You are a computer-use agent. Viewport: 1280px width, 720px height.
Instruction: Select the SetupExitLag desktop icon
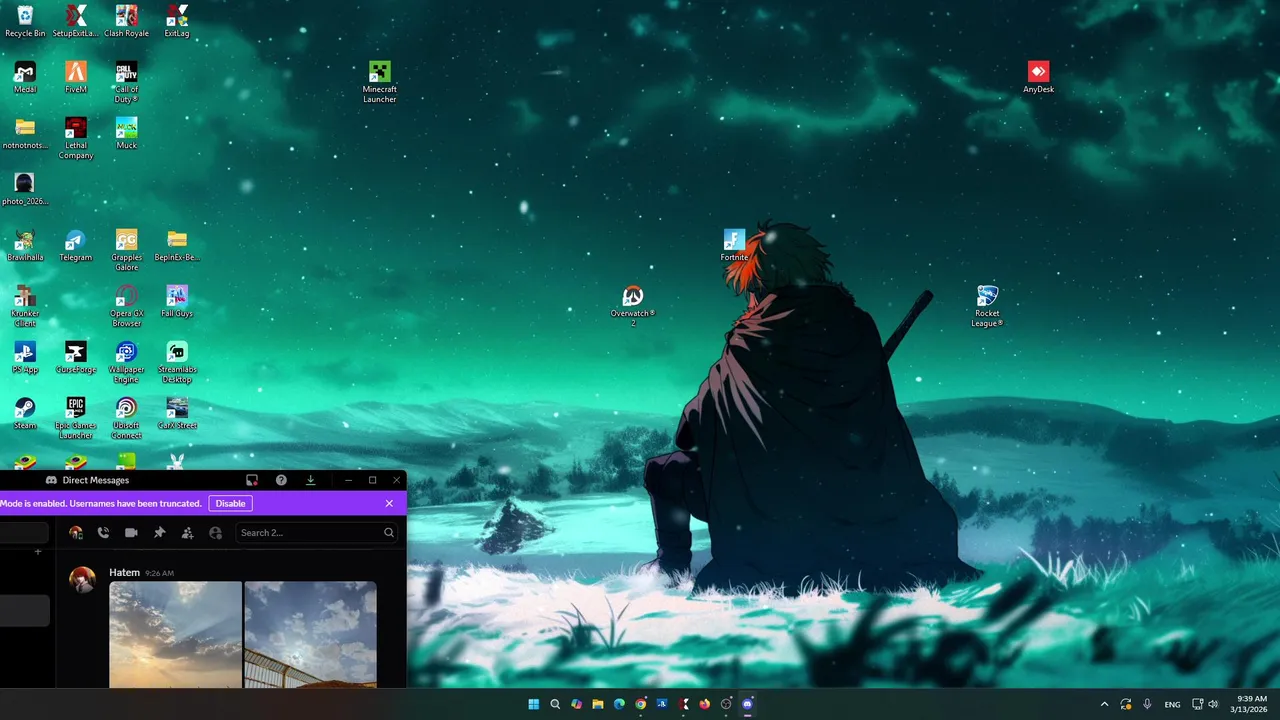tap(76, 22)
